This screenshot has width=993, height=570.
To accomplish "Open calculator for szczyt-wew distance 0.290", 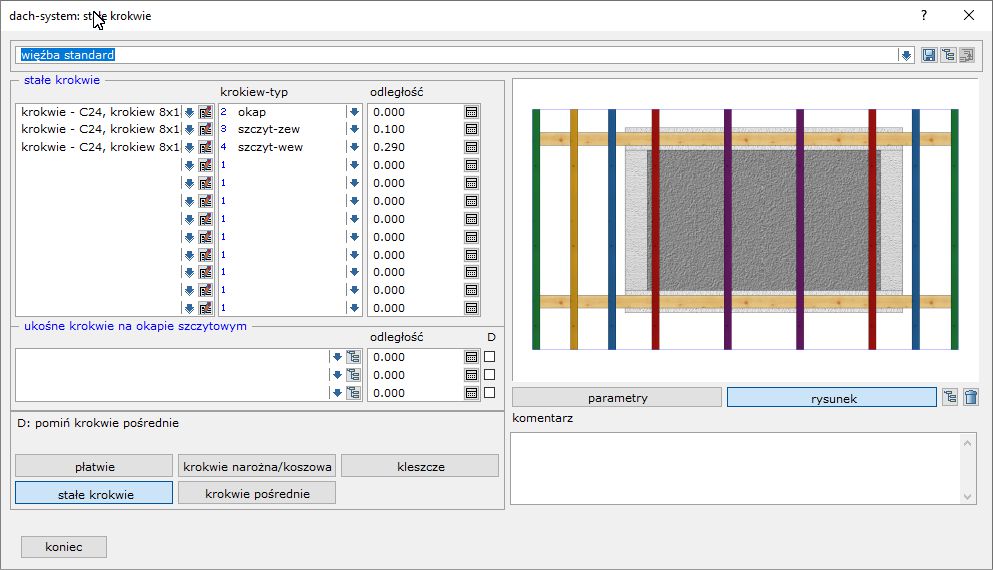I will [471, 147].
